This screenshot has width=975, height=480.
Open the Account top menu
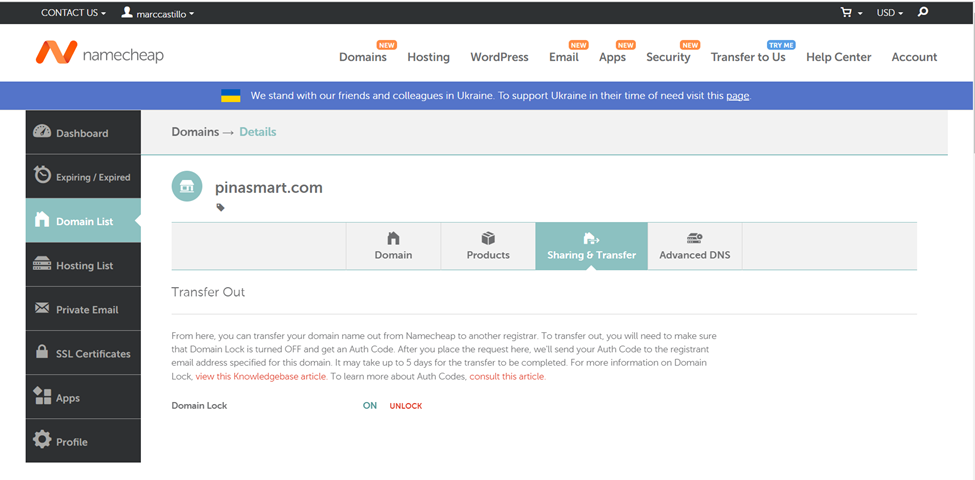tap(914, 57)
